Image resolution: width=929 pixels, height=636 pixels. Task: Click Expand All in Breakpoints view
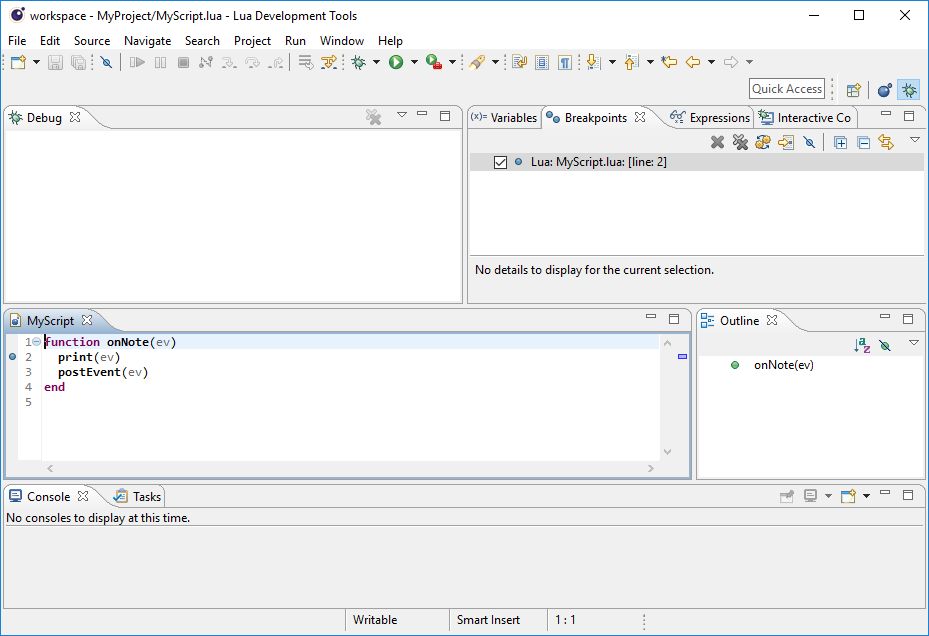[840, 142]
